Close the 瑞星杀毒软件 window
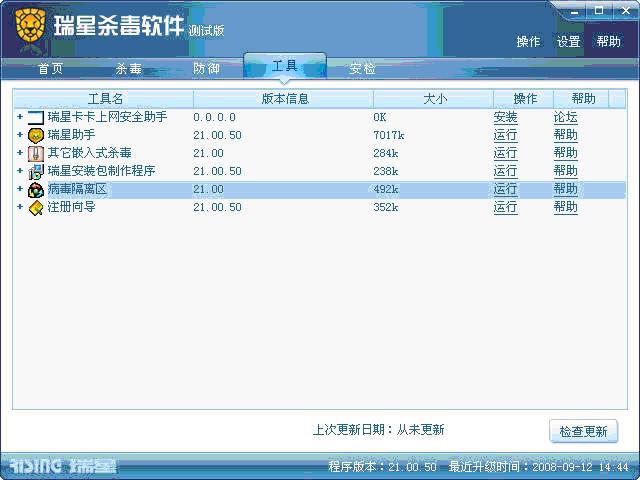The height and width of the screenshot is (480, 640). 626,11
